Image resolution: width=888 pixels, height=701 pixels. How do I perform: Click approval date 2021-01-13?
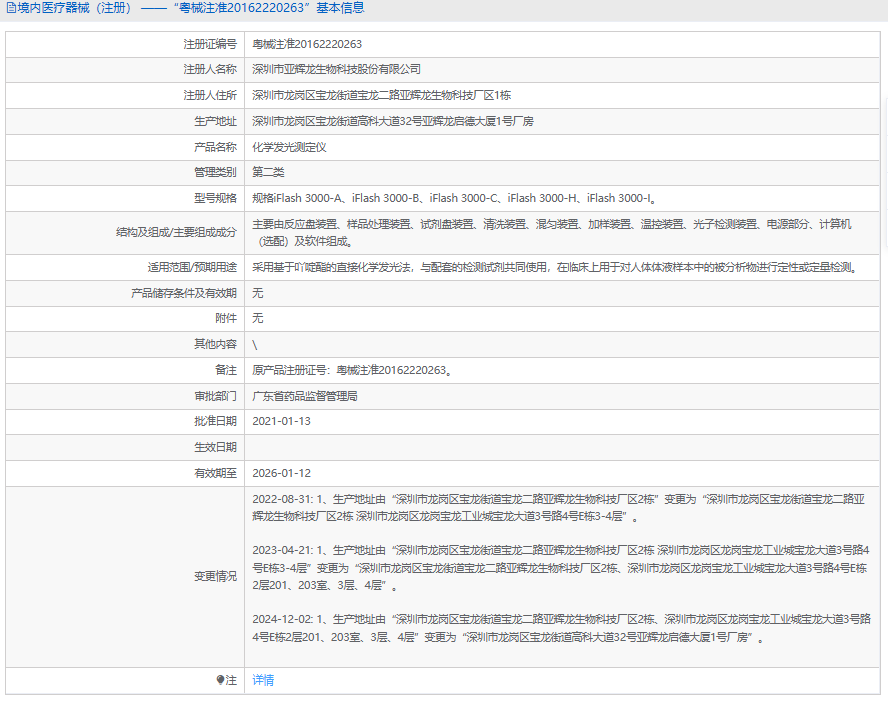[281, 421]
